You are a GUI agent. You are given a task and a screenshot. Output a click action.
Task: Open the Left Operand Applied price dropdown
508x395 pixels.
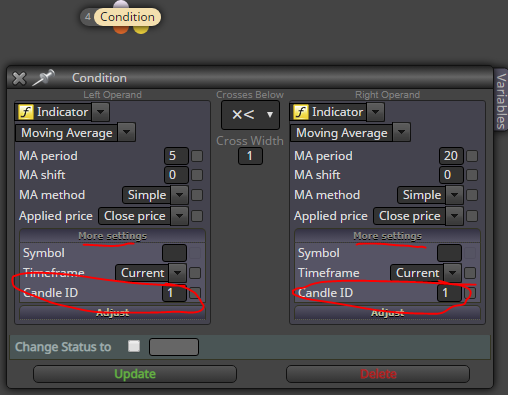179,216
